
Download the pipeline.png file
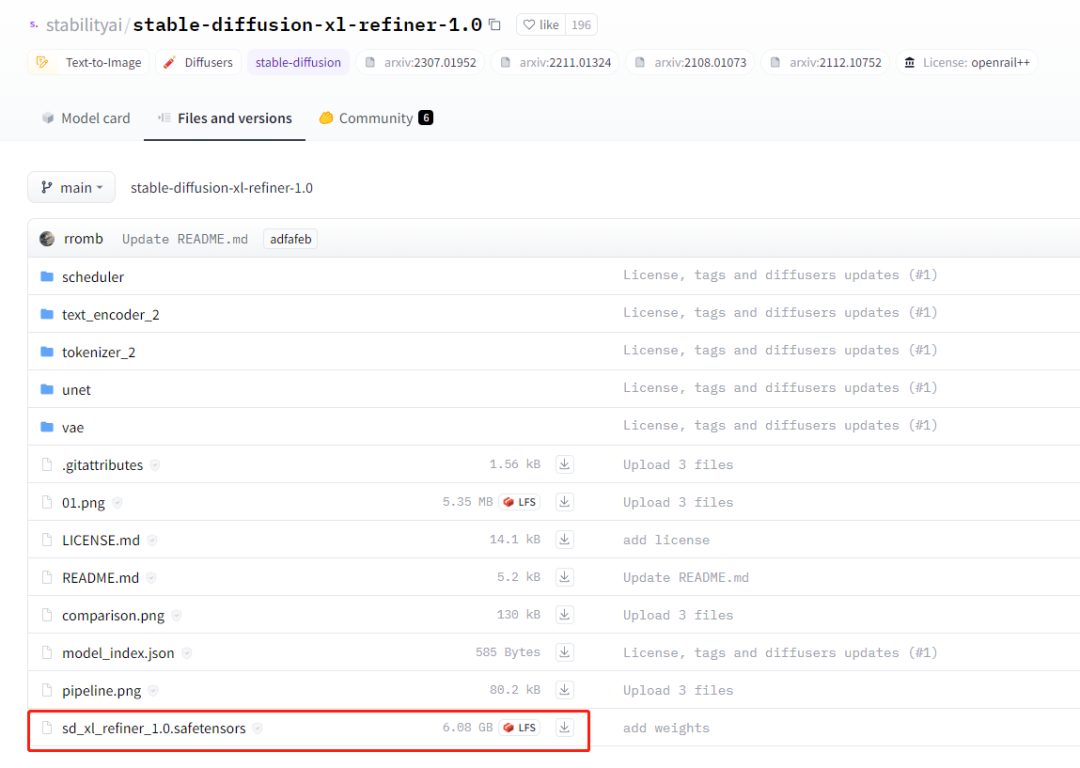564,690
